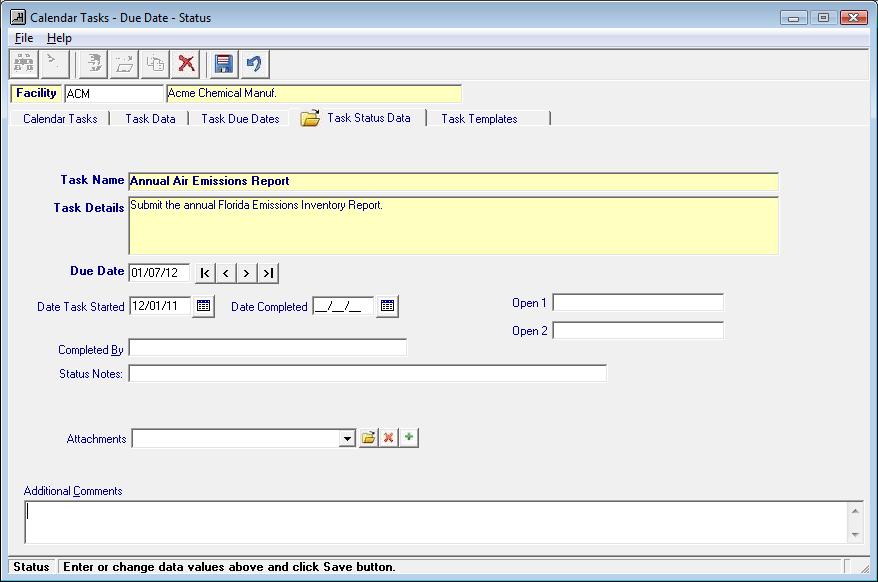Click the Completed By label
Screen dimensions: 878x582
click(x=91, y=350)
